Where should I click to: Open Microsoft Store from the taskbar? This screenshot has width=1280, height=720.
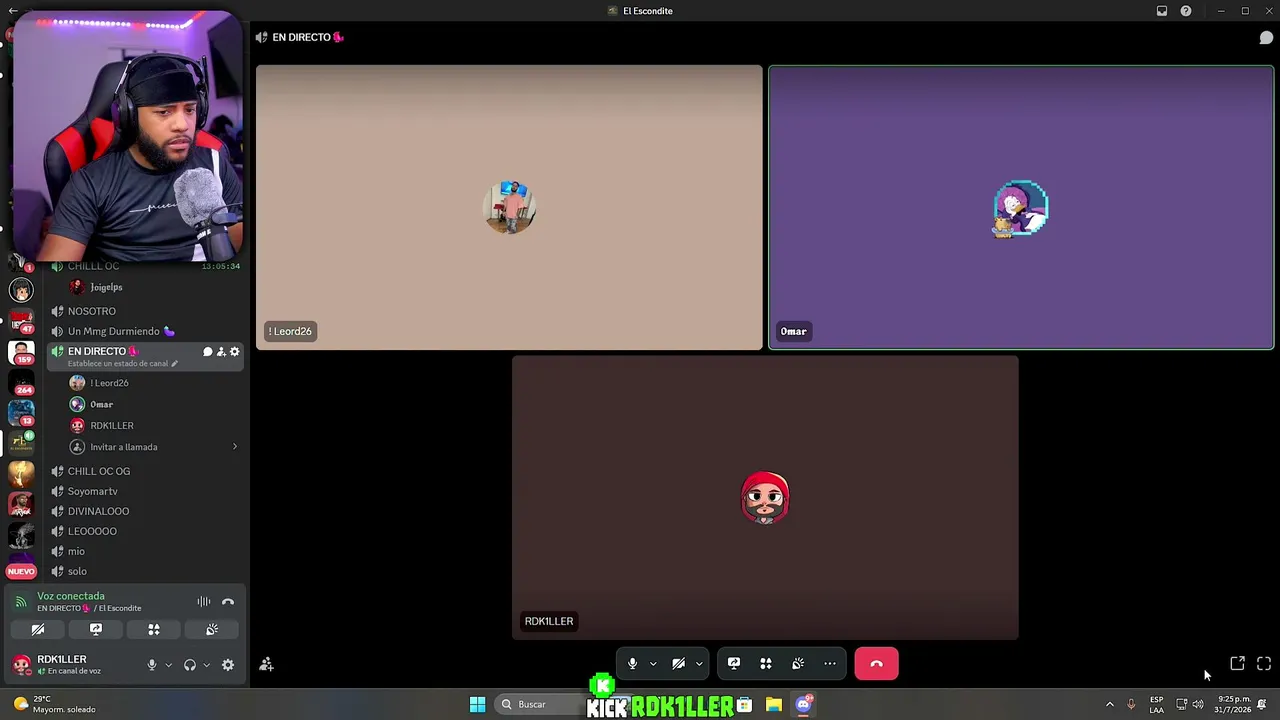744,705
